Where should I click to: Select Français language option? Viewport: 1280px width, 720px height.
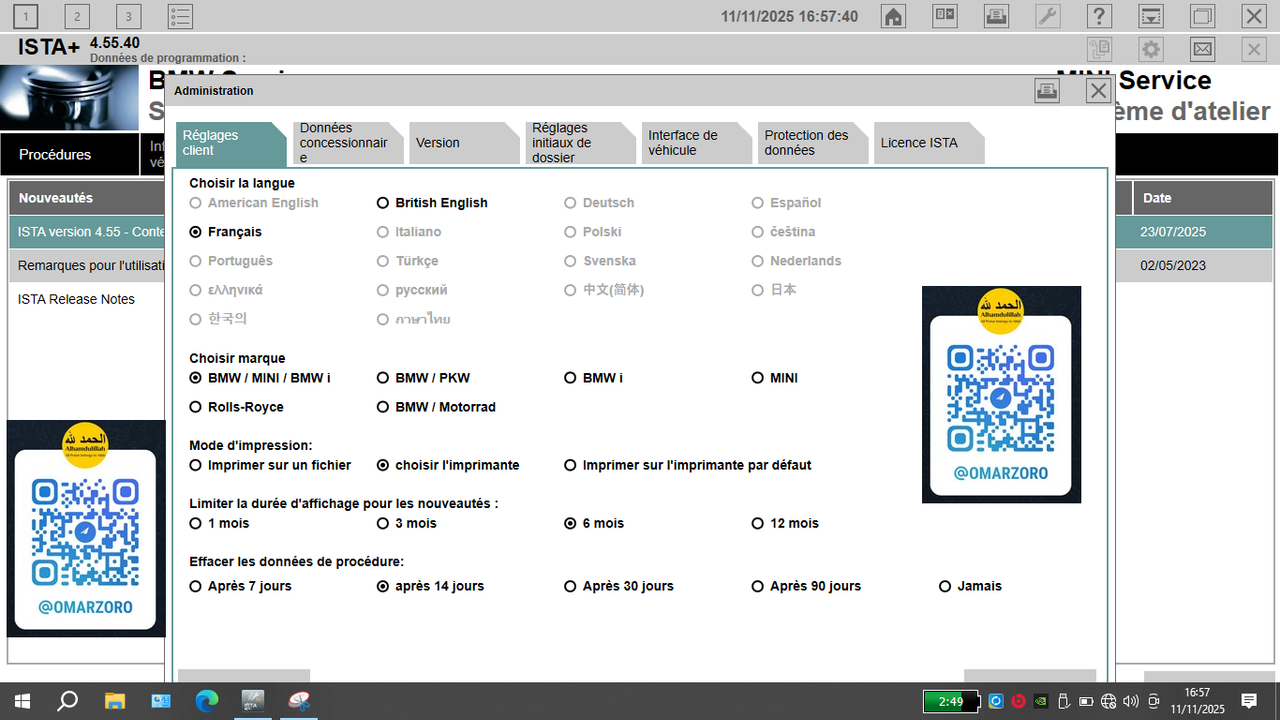pos(226,232)
